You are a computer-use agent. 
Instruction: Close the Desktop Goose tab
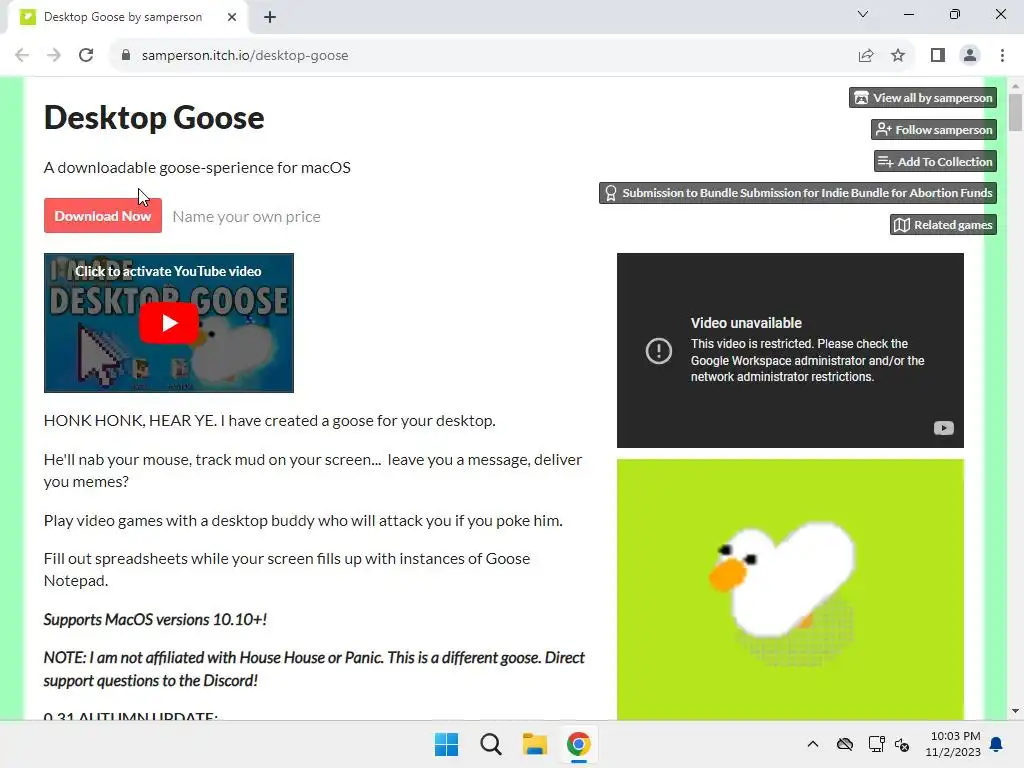click(x=232, y=17)
